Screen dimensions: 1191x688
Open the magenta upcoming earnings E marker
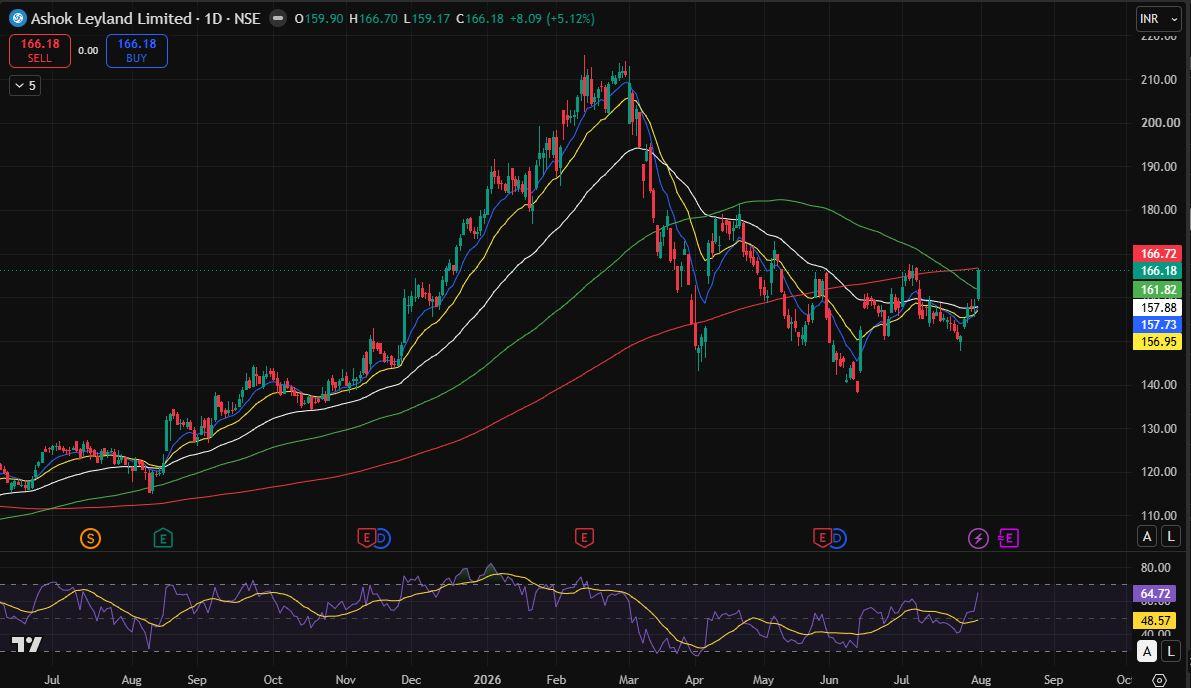tap(1008, 538)
